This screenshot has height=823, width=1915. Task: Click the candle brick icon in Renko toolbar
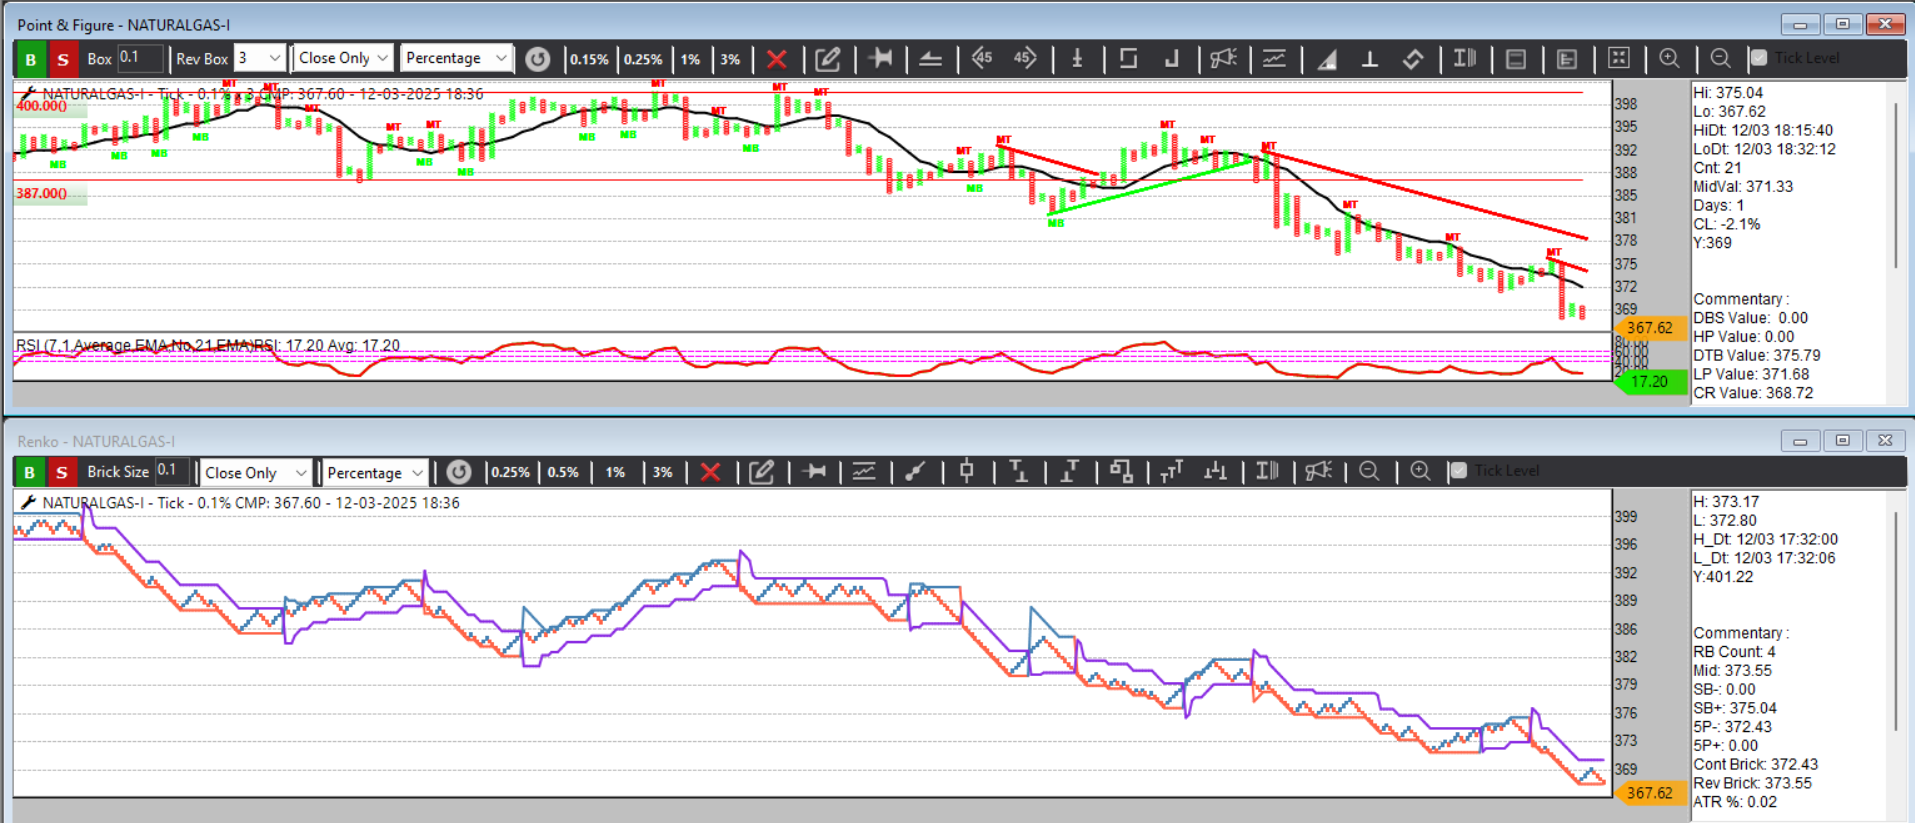pyautogui.click(x=966, y=470)
